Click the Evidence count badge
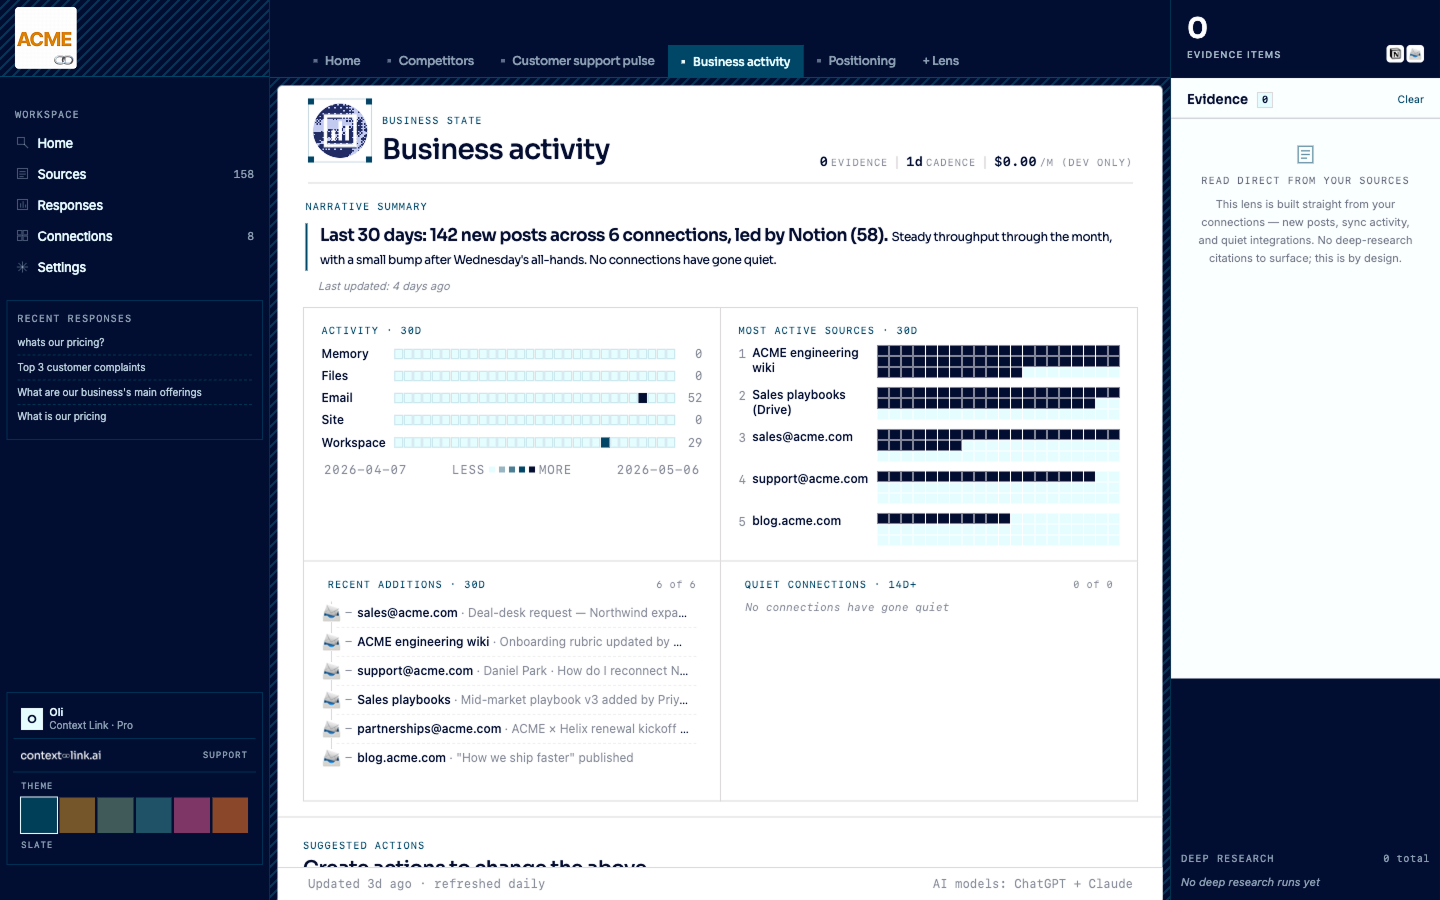Screen dimensions: 1440x900 pos(1265,100)
